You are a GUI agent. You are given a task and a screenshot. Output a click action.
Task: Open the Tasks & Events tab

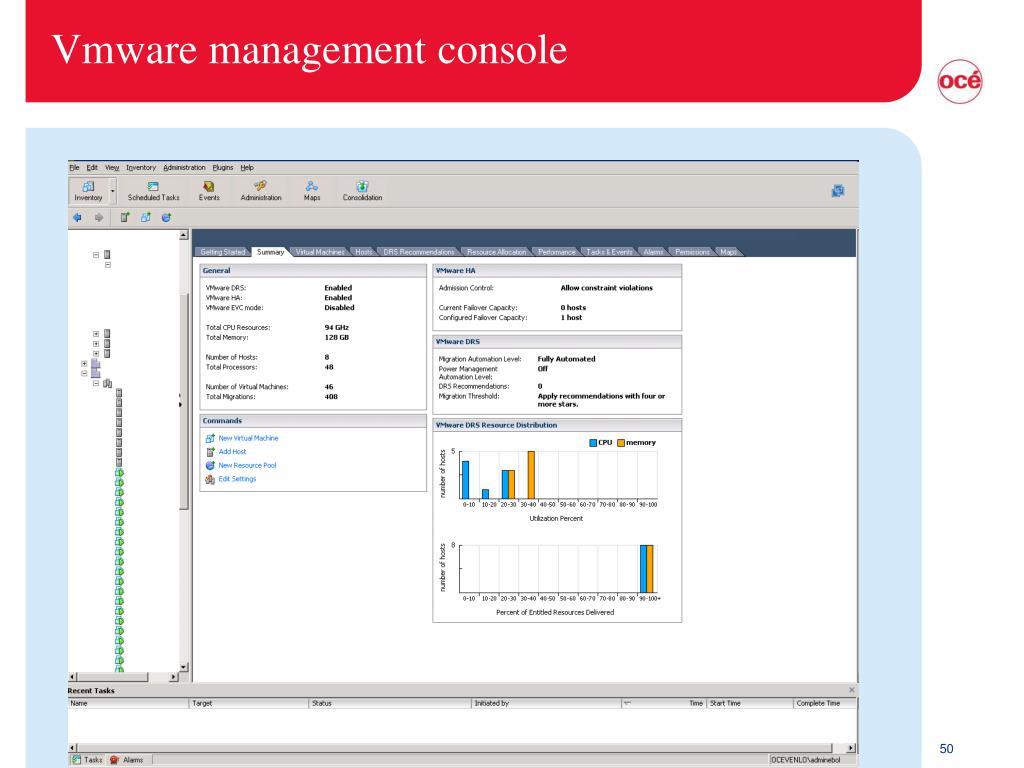[609, 252]
